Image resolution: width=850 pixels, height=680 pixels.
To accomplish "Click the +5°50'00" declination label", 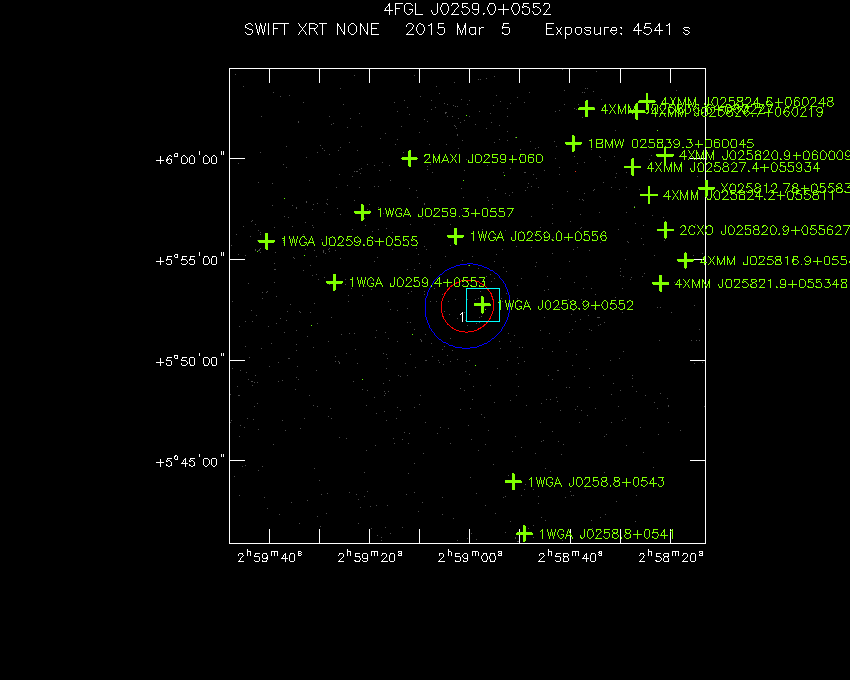I will (x=190, y=361).
